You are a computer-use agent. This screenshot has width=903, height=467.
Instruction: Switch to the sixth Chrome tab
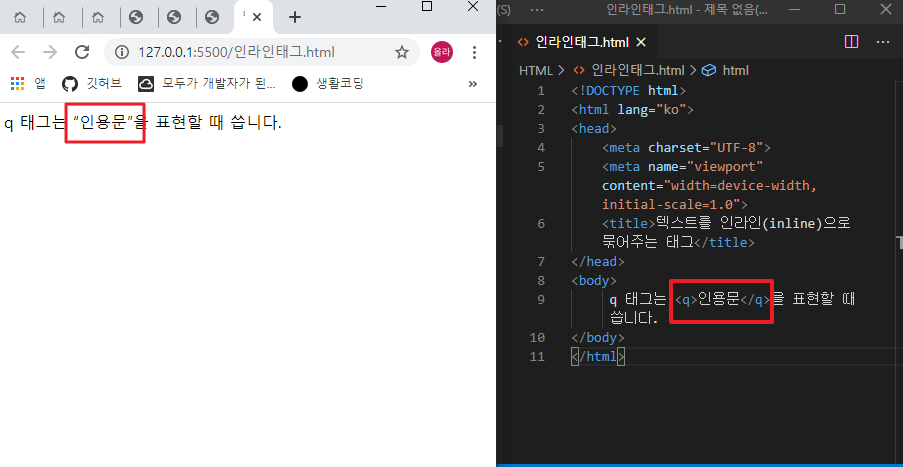click(212, 18)
